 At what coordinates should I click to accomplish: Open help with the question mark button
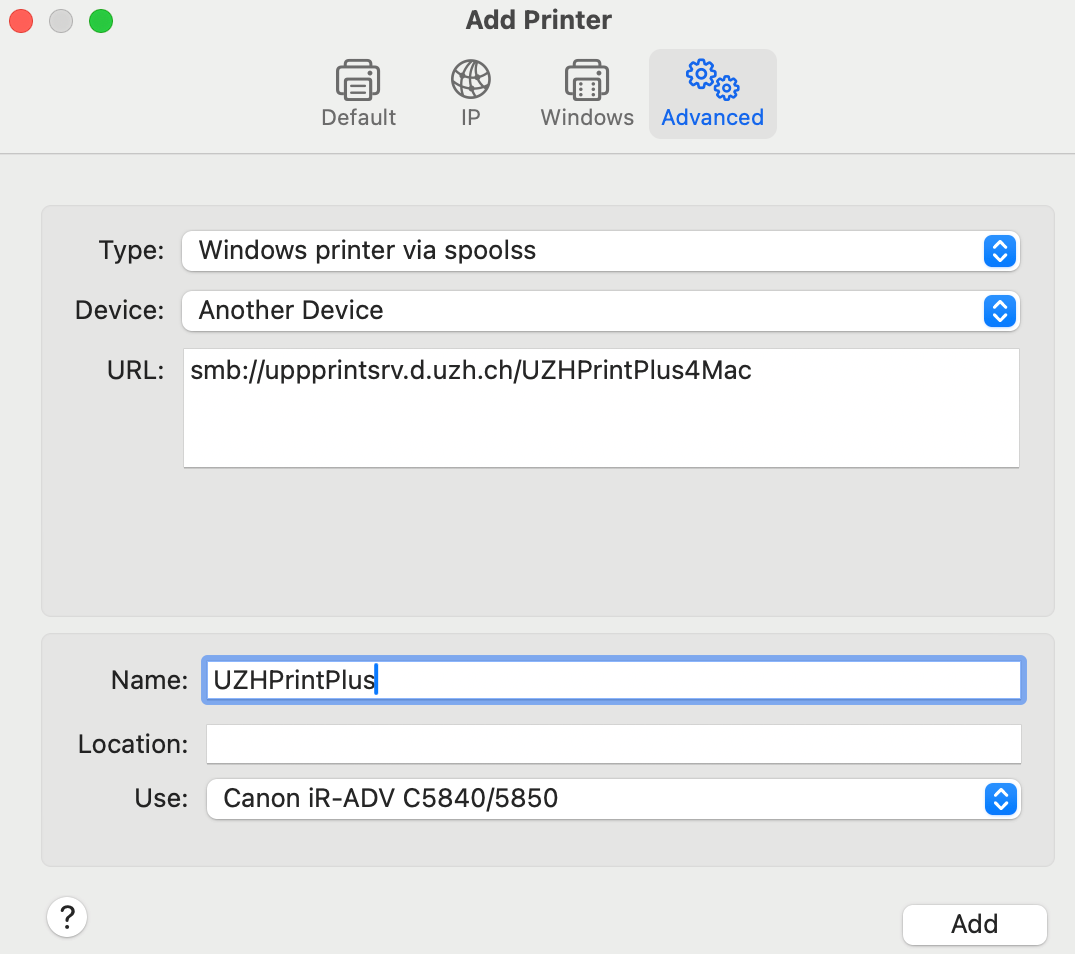click(67, 916)
